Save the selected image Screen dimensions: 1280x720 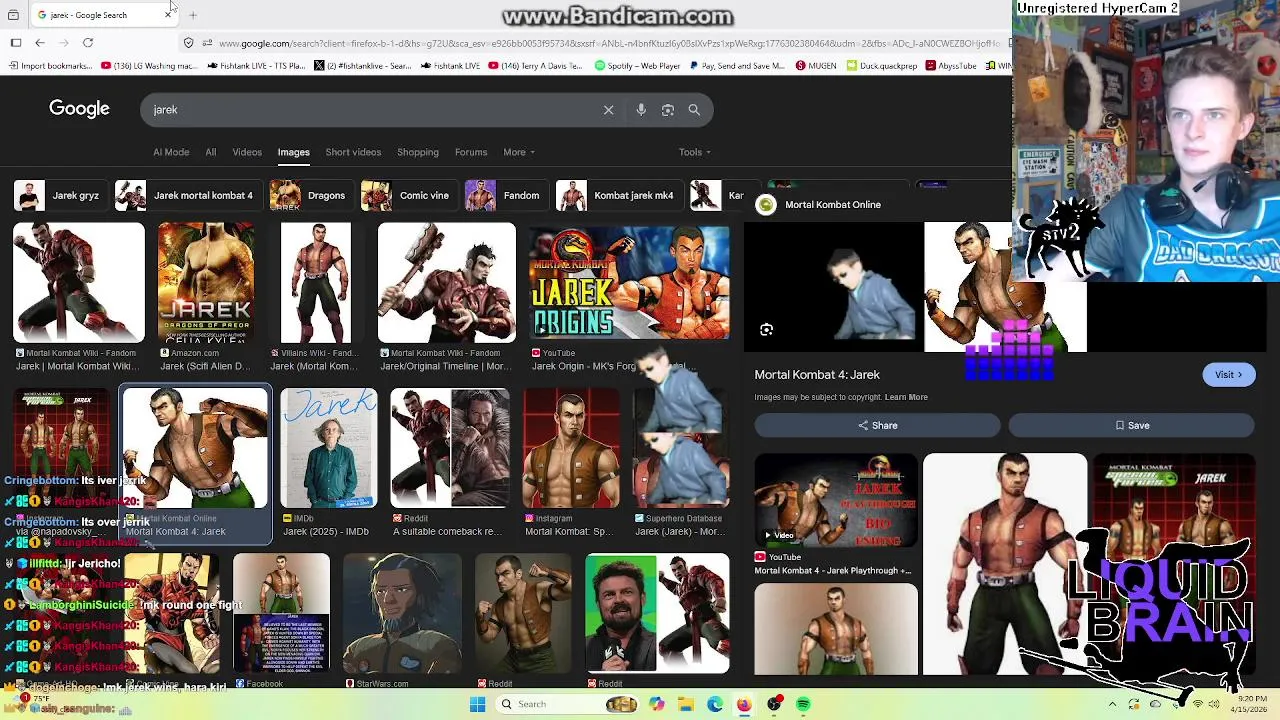[x=1131, y=425]
